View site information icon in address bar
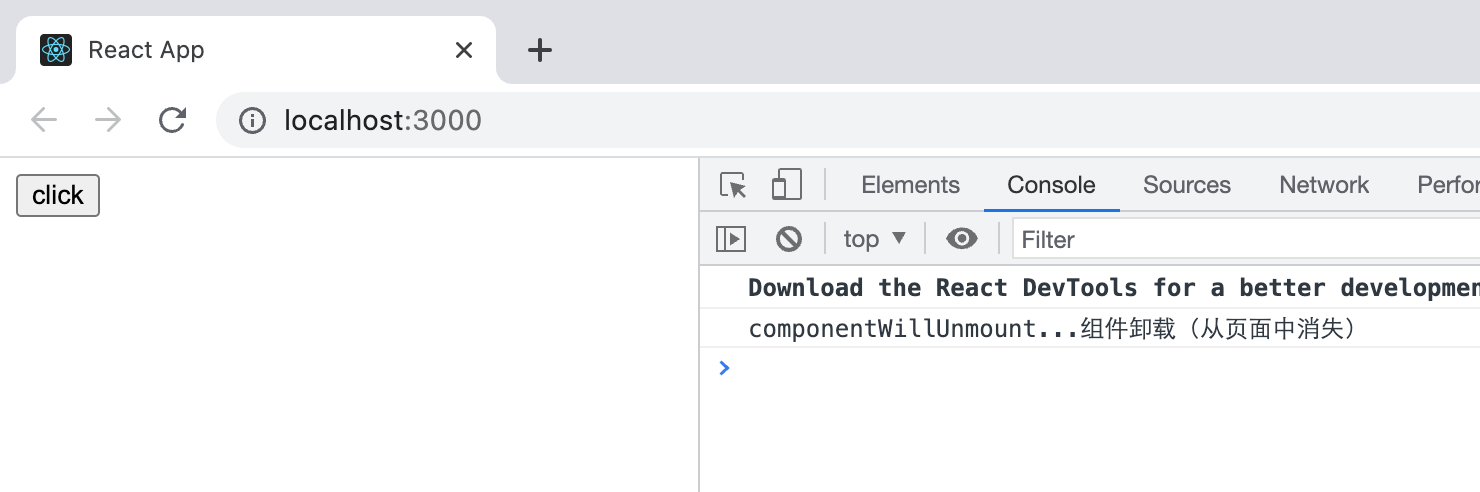 [252, 121]
